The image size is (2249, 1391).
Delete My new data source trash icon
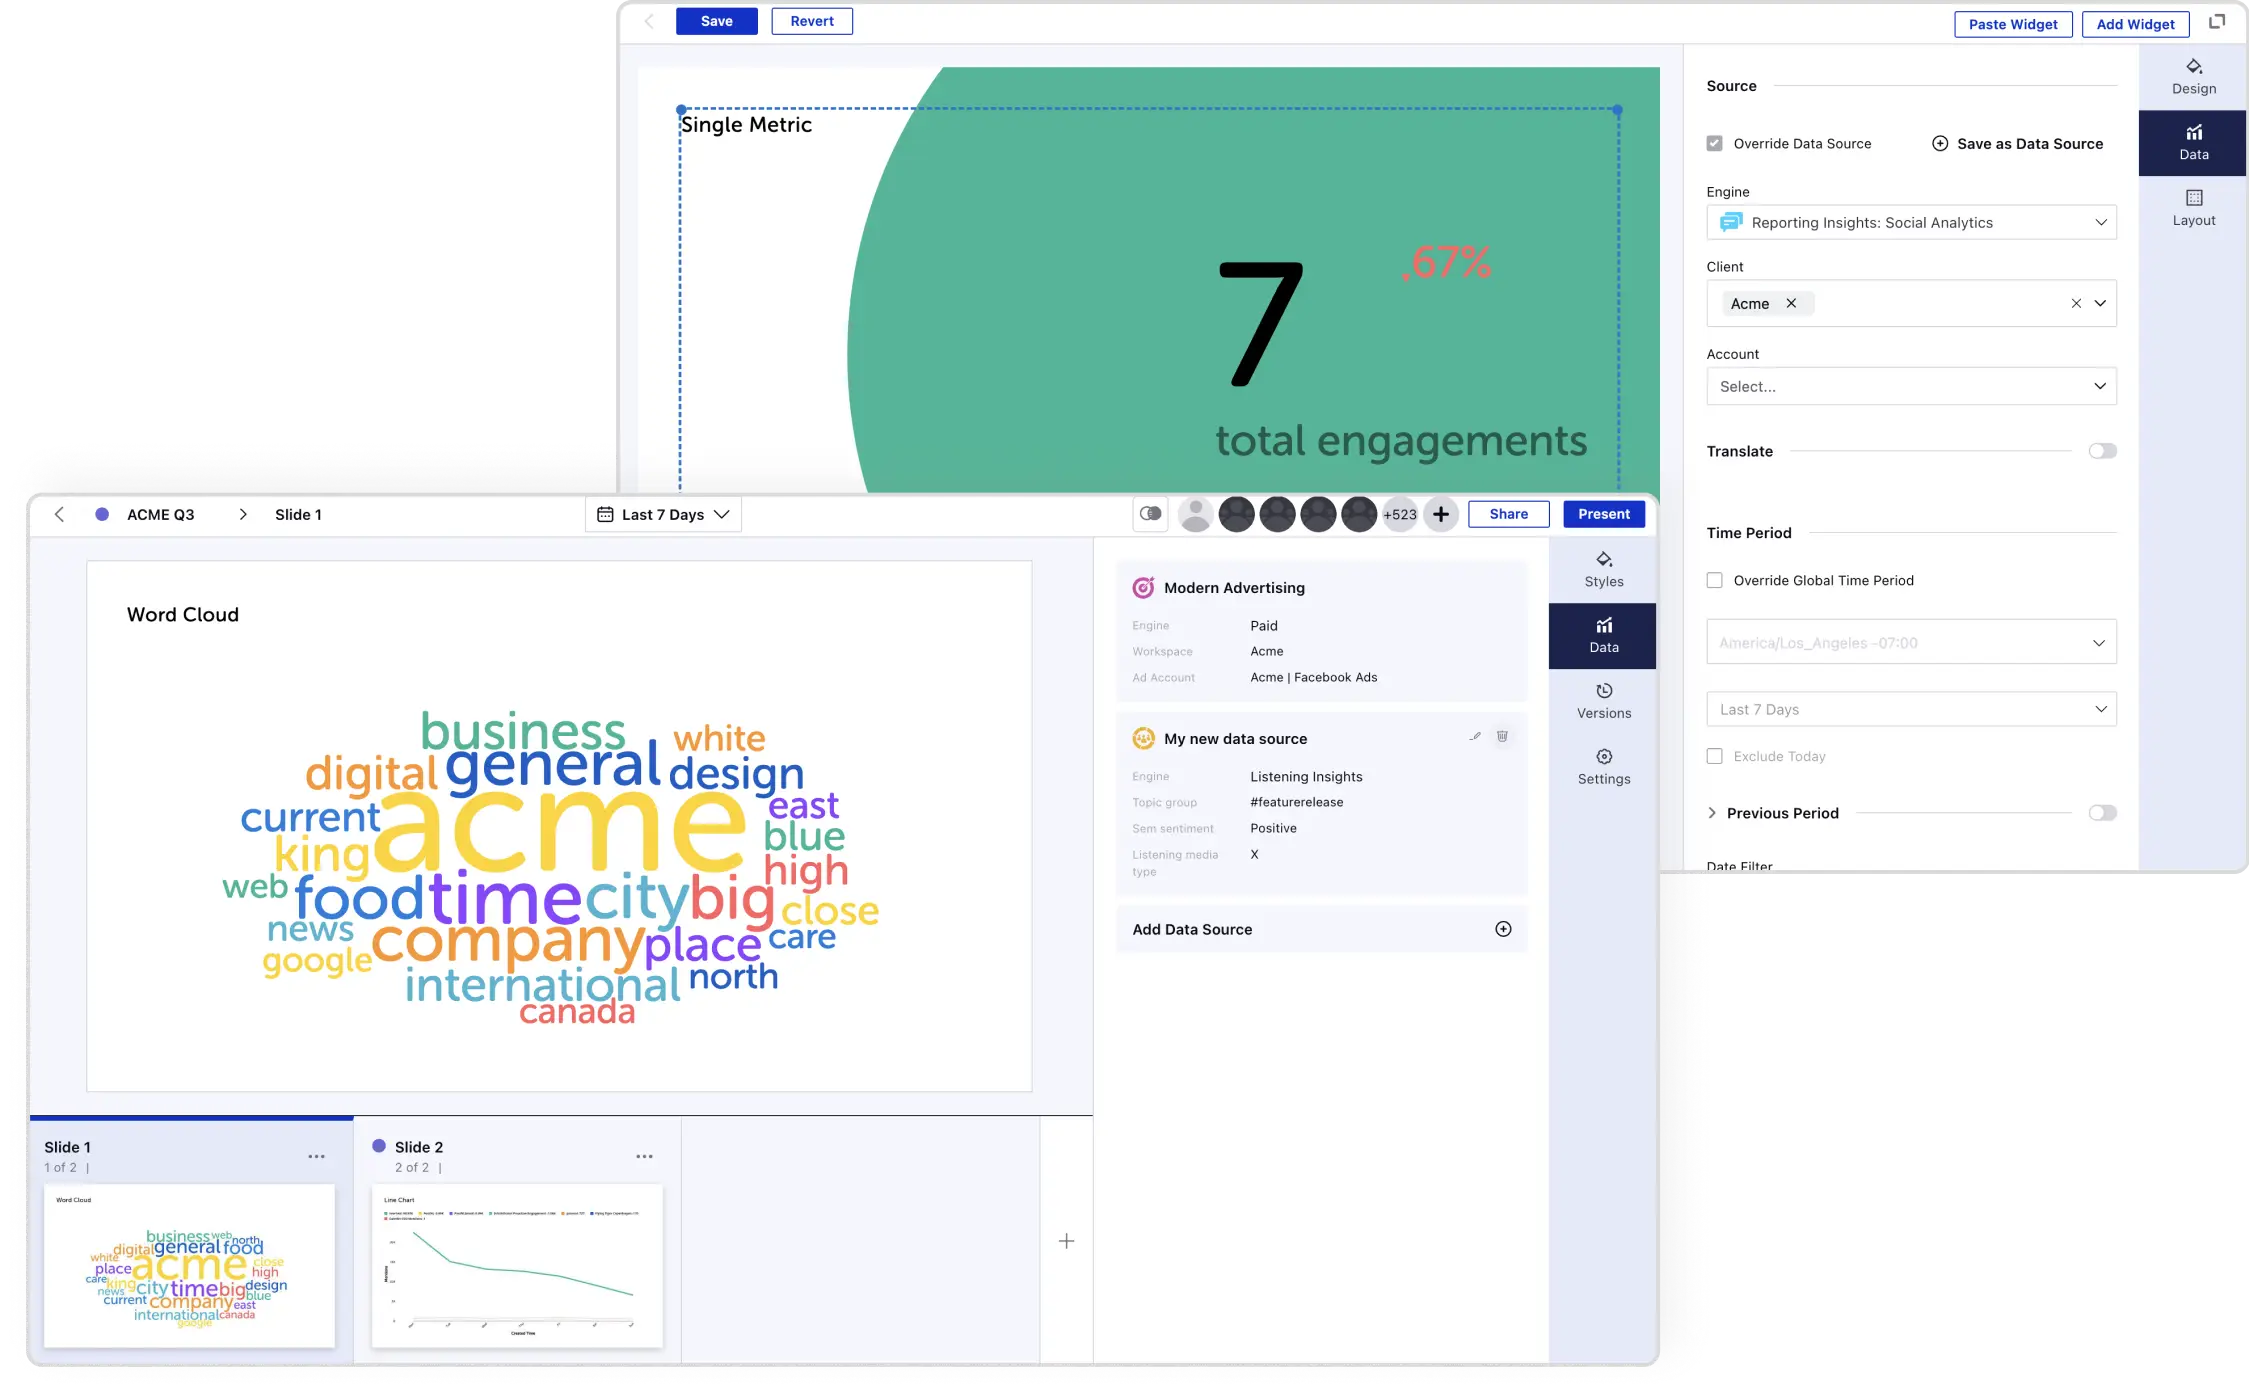point(1501,737)
